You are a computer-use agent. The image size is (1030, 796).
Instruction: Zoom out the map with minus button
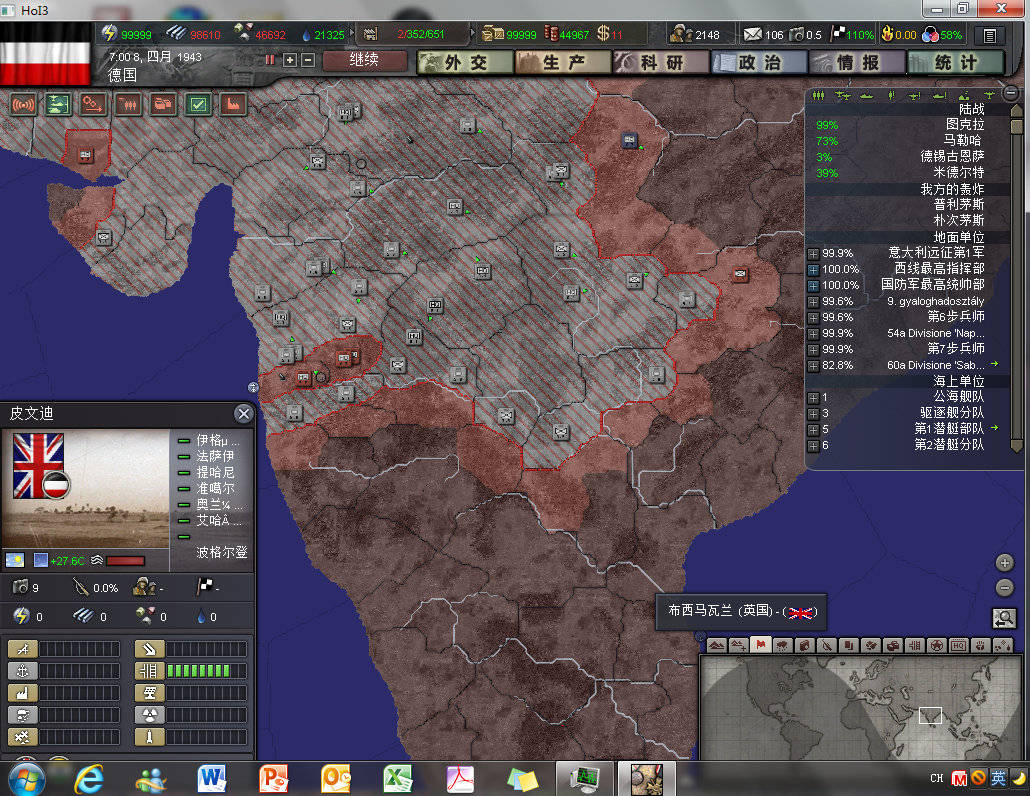tap(1004, 588)
